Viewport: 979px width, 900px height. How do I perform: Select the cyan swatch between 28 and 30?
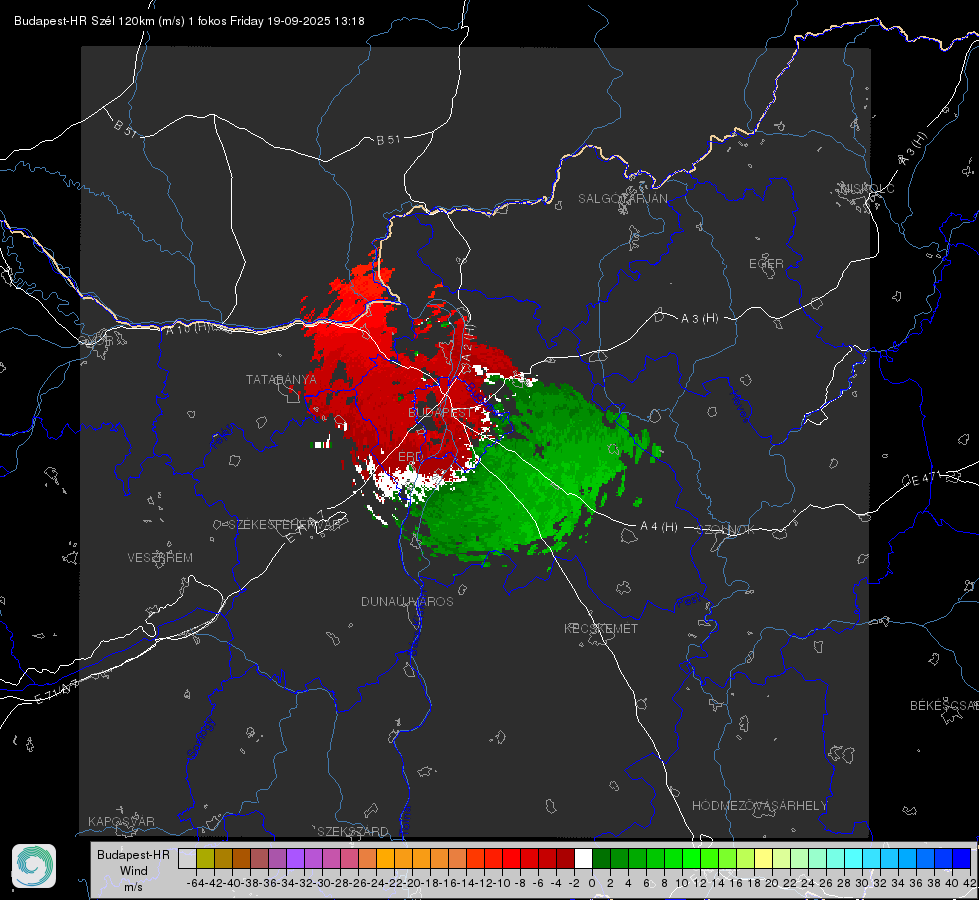coord(854,858)
